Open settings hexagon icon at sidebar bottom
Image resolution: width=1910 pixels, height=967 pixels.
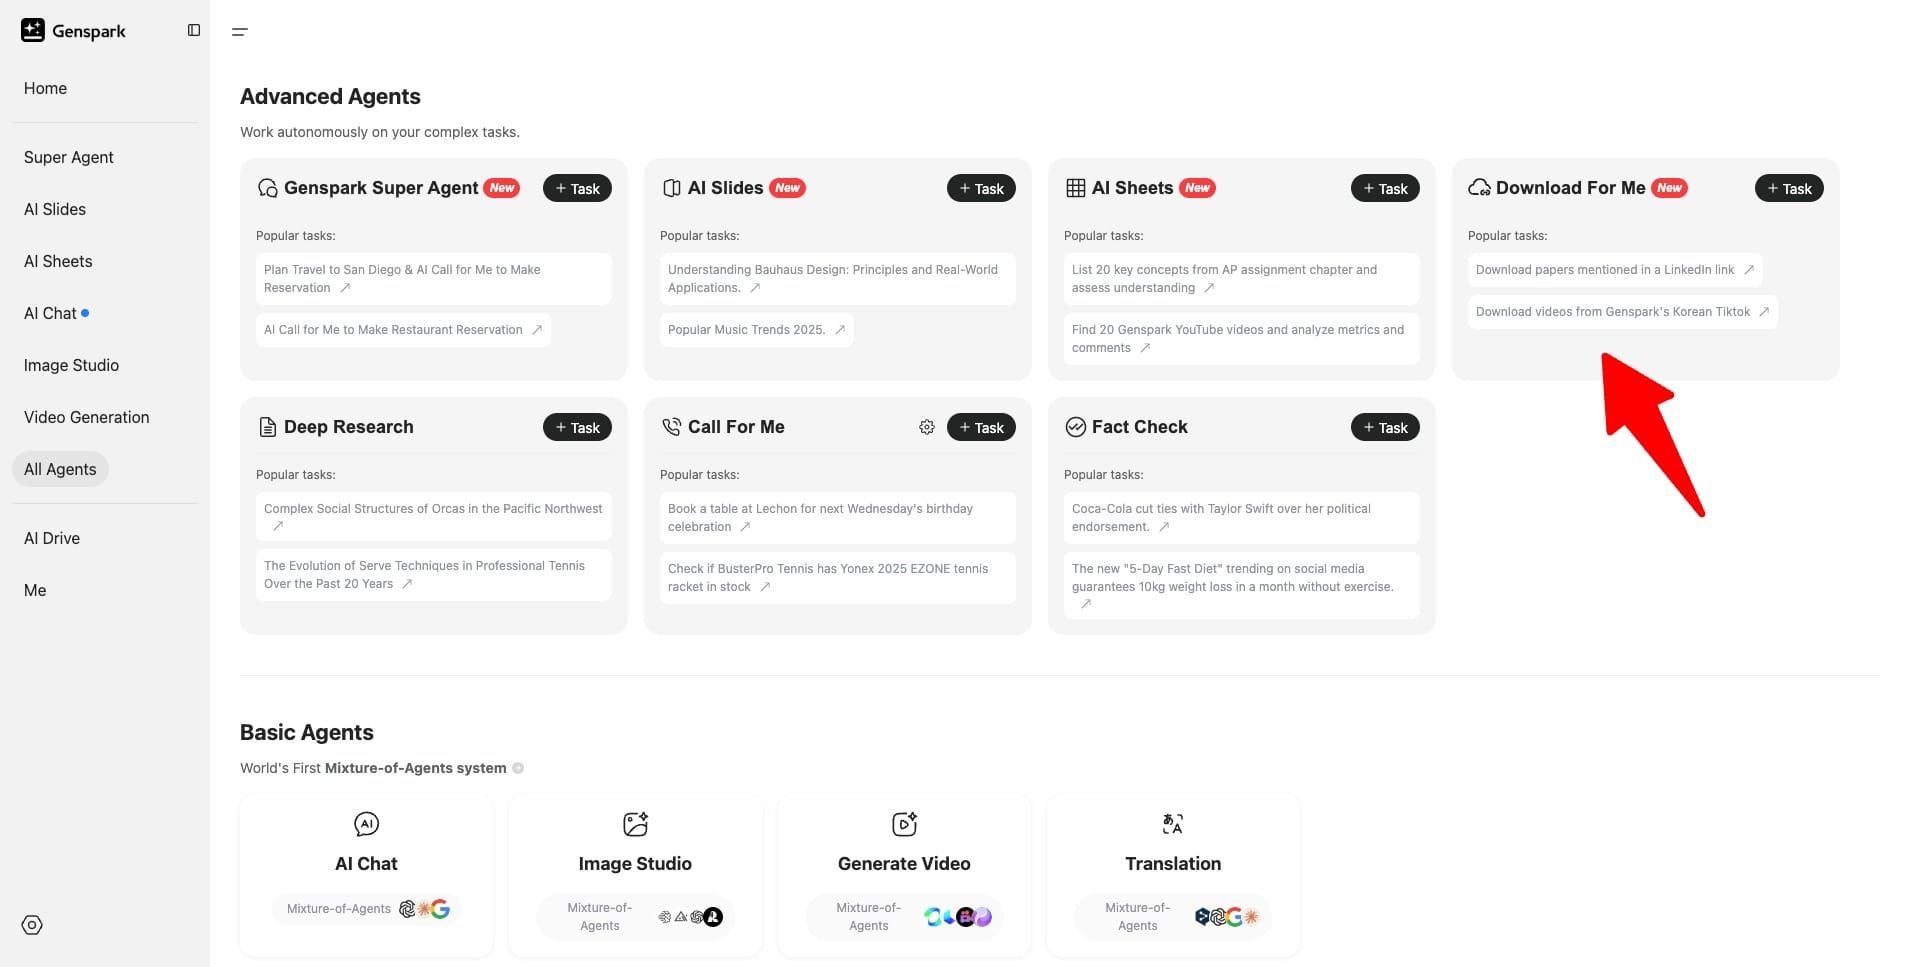click(32, 925)
